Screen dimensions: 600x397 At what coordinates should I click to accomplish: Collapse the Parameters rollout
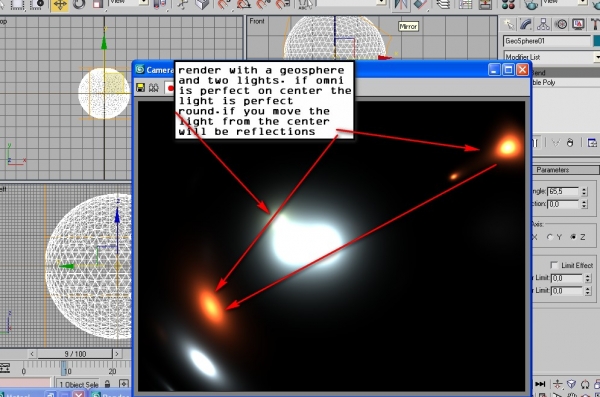(566, 170)
